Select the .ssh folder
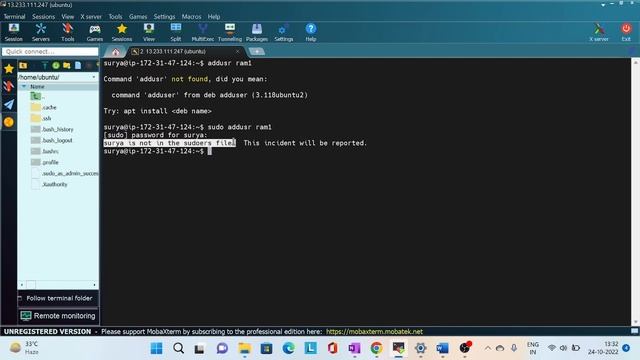The height and width of the screenshot is (360, 640). tap(41, 118)
